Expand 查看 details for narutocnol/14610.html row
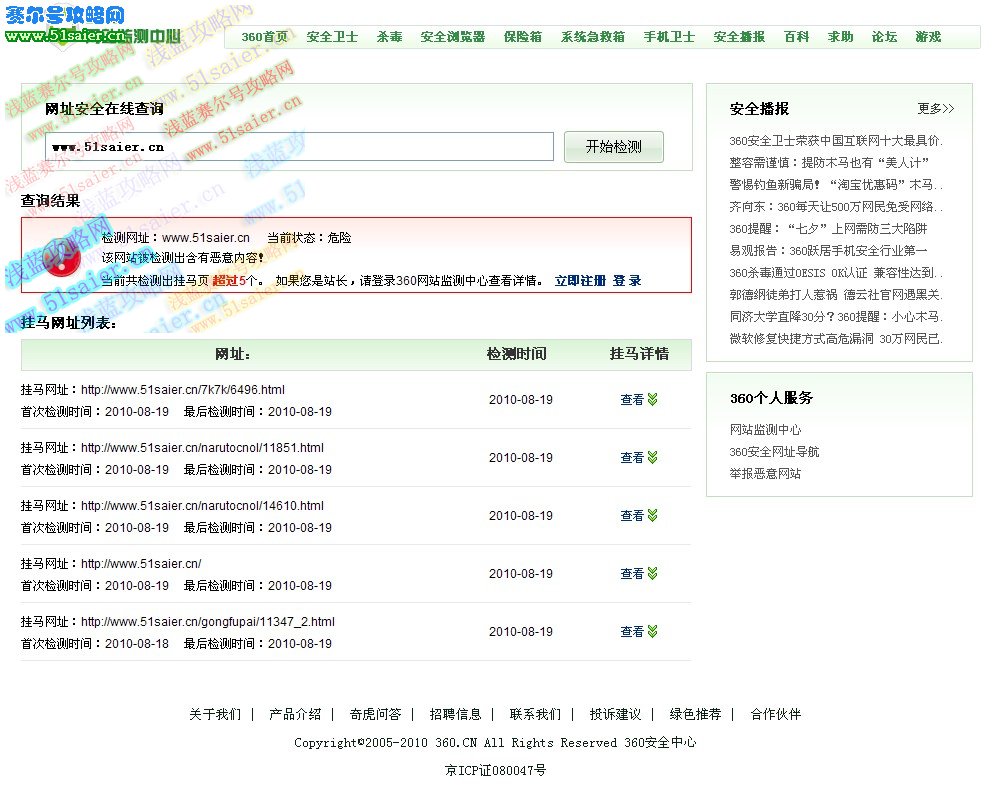Image resolution: width=1001 pixels, height=797 pixels. point(639,515)
